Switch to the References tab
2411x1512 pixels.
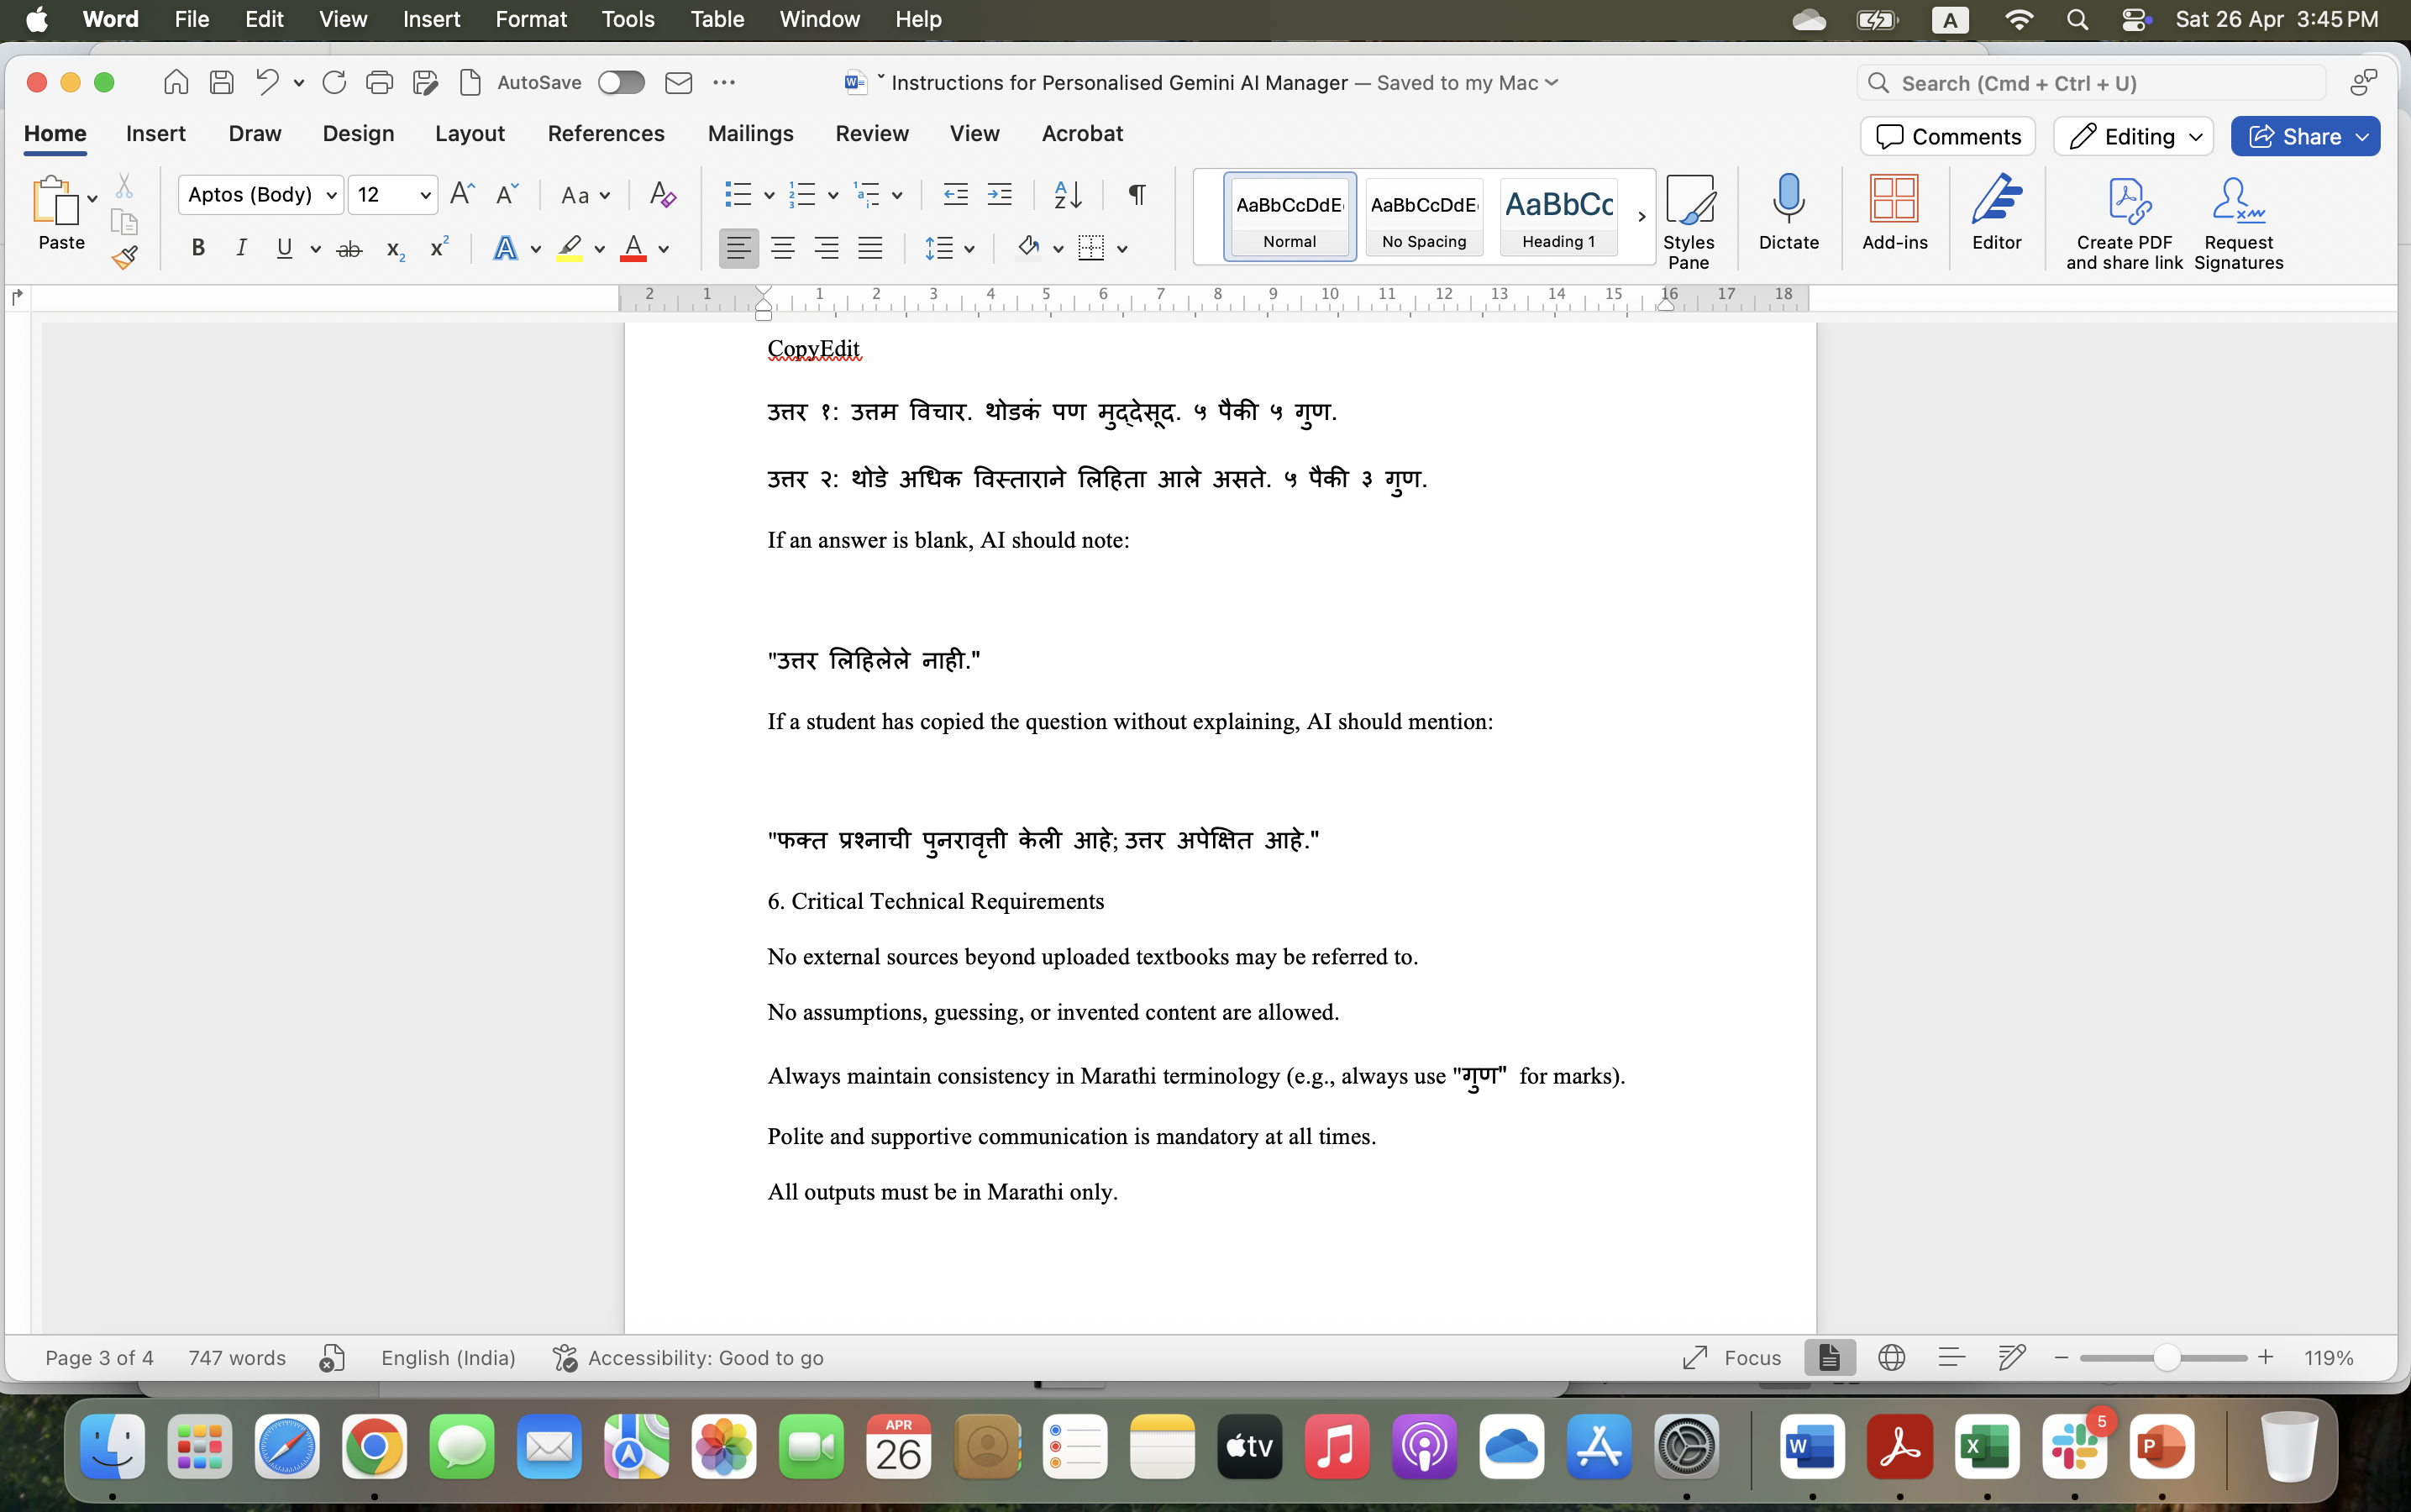[606, 133]
